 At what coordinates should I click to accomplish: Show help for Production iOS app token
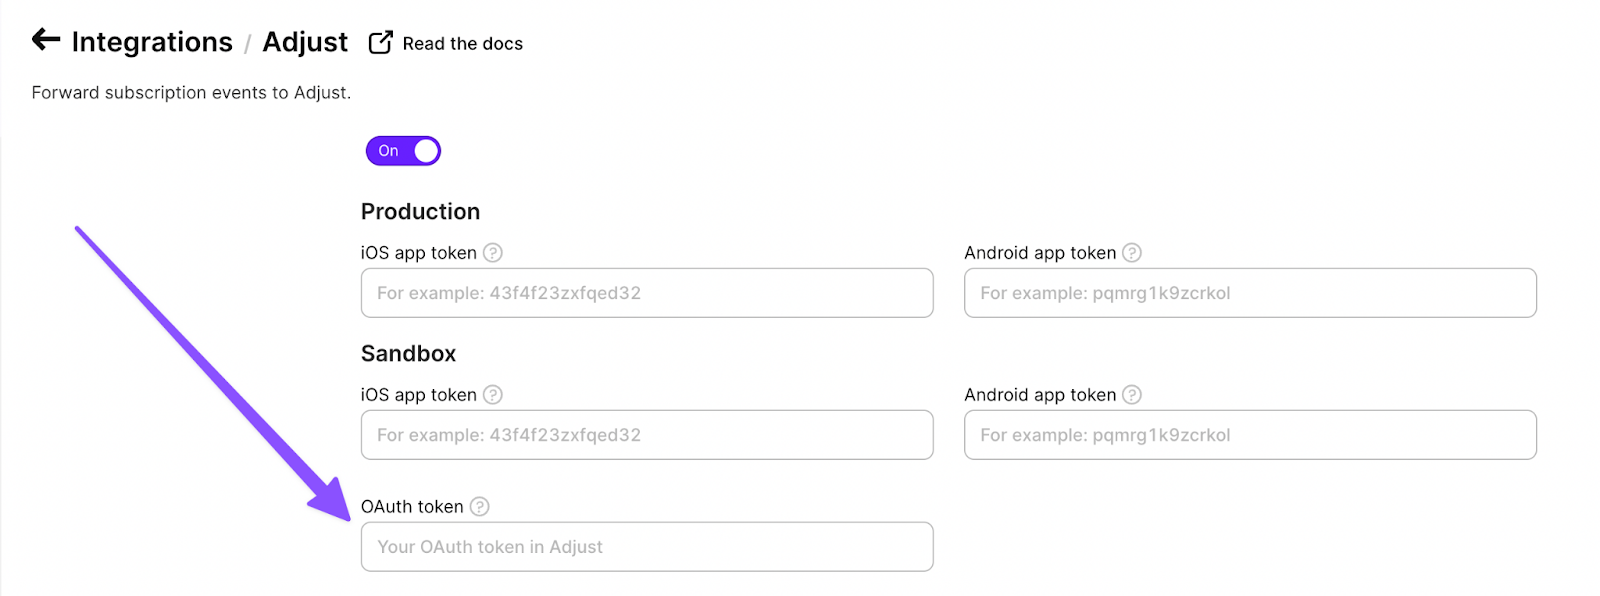point(493,253)
